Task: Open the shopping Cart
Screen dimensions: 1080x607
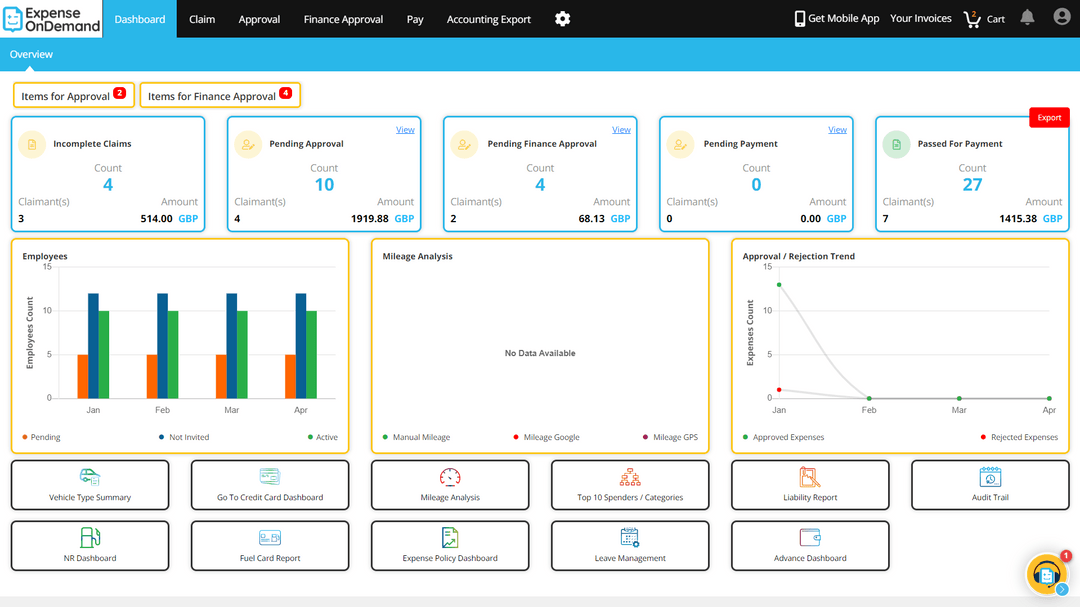Action: tap(984, 18)
